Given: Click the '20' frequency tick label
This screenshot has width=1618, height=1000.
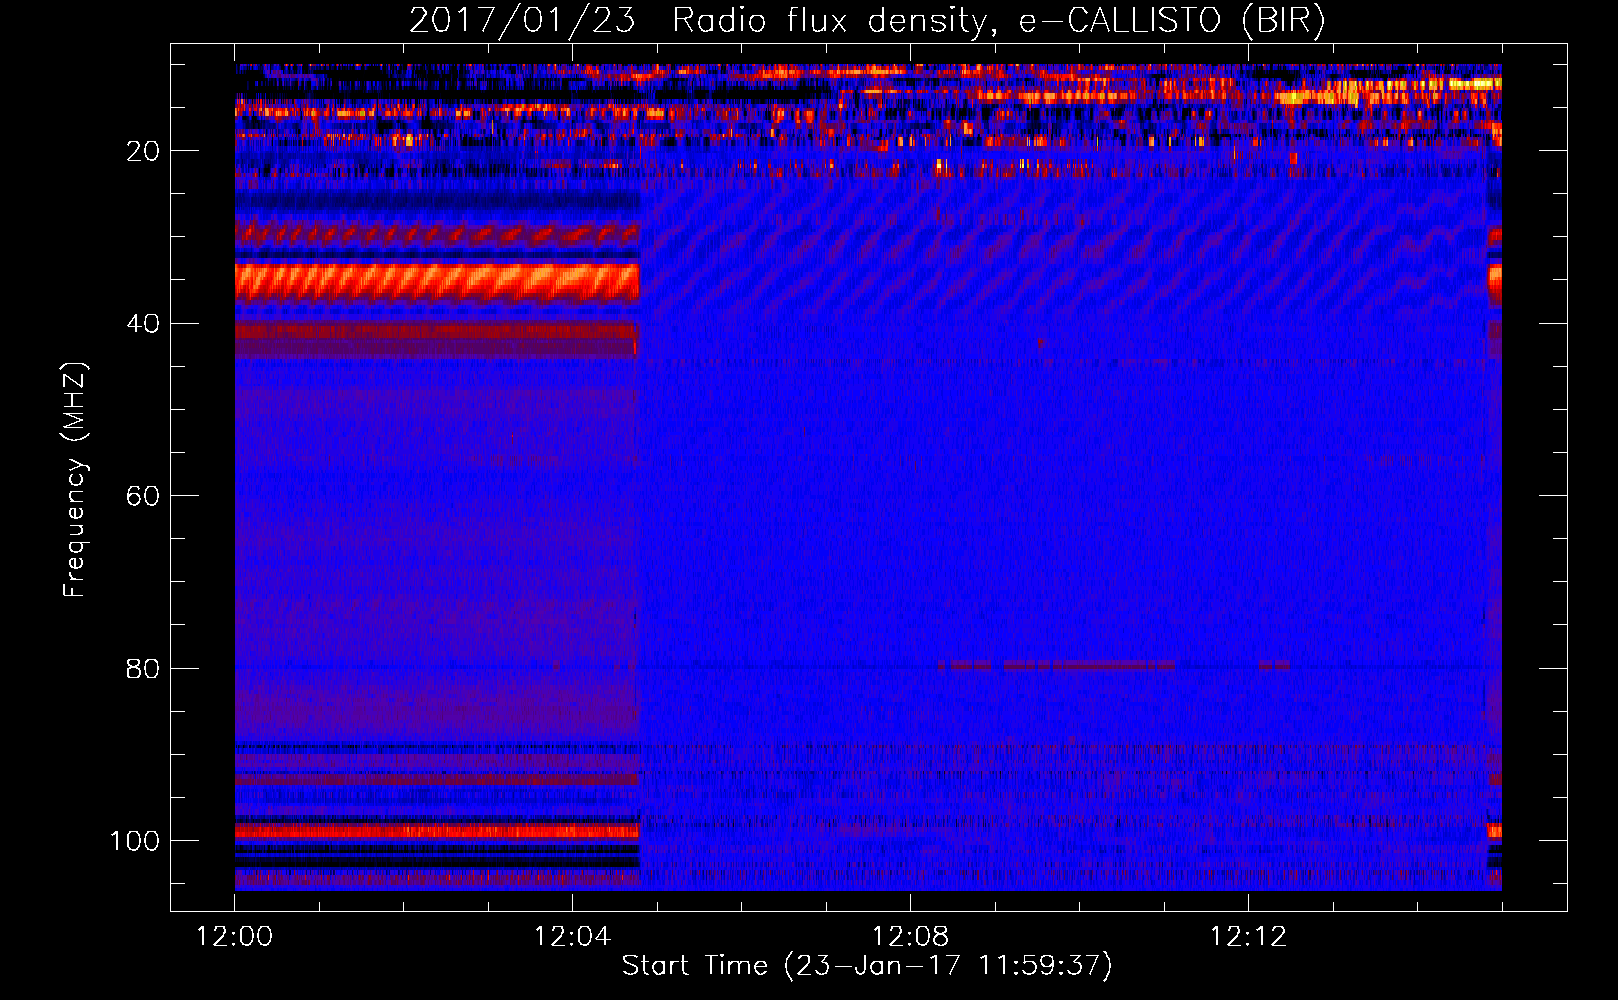Looking at the screenshot, I should coord(143,151).
